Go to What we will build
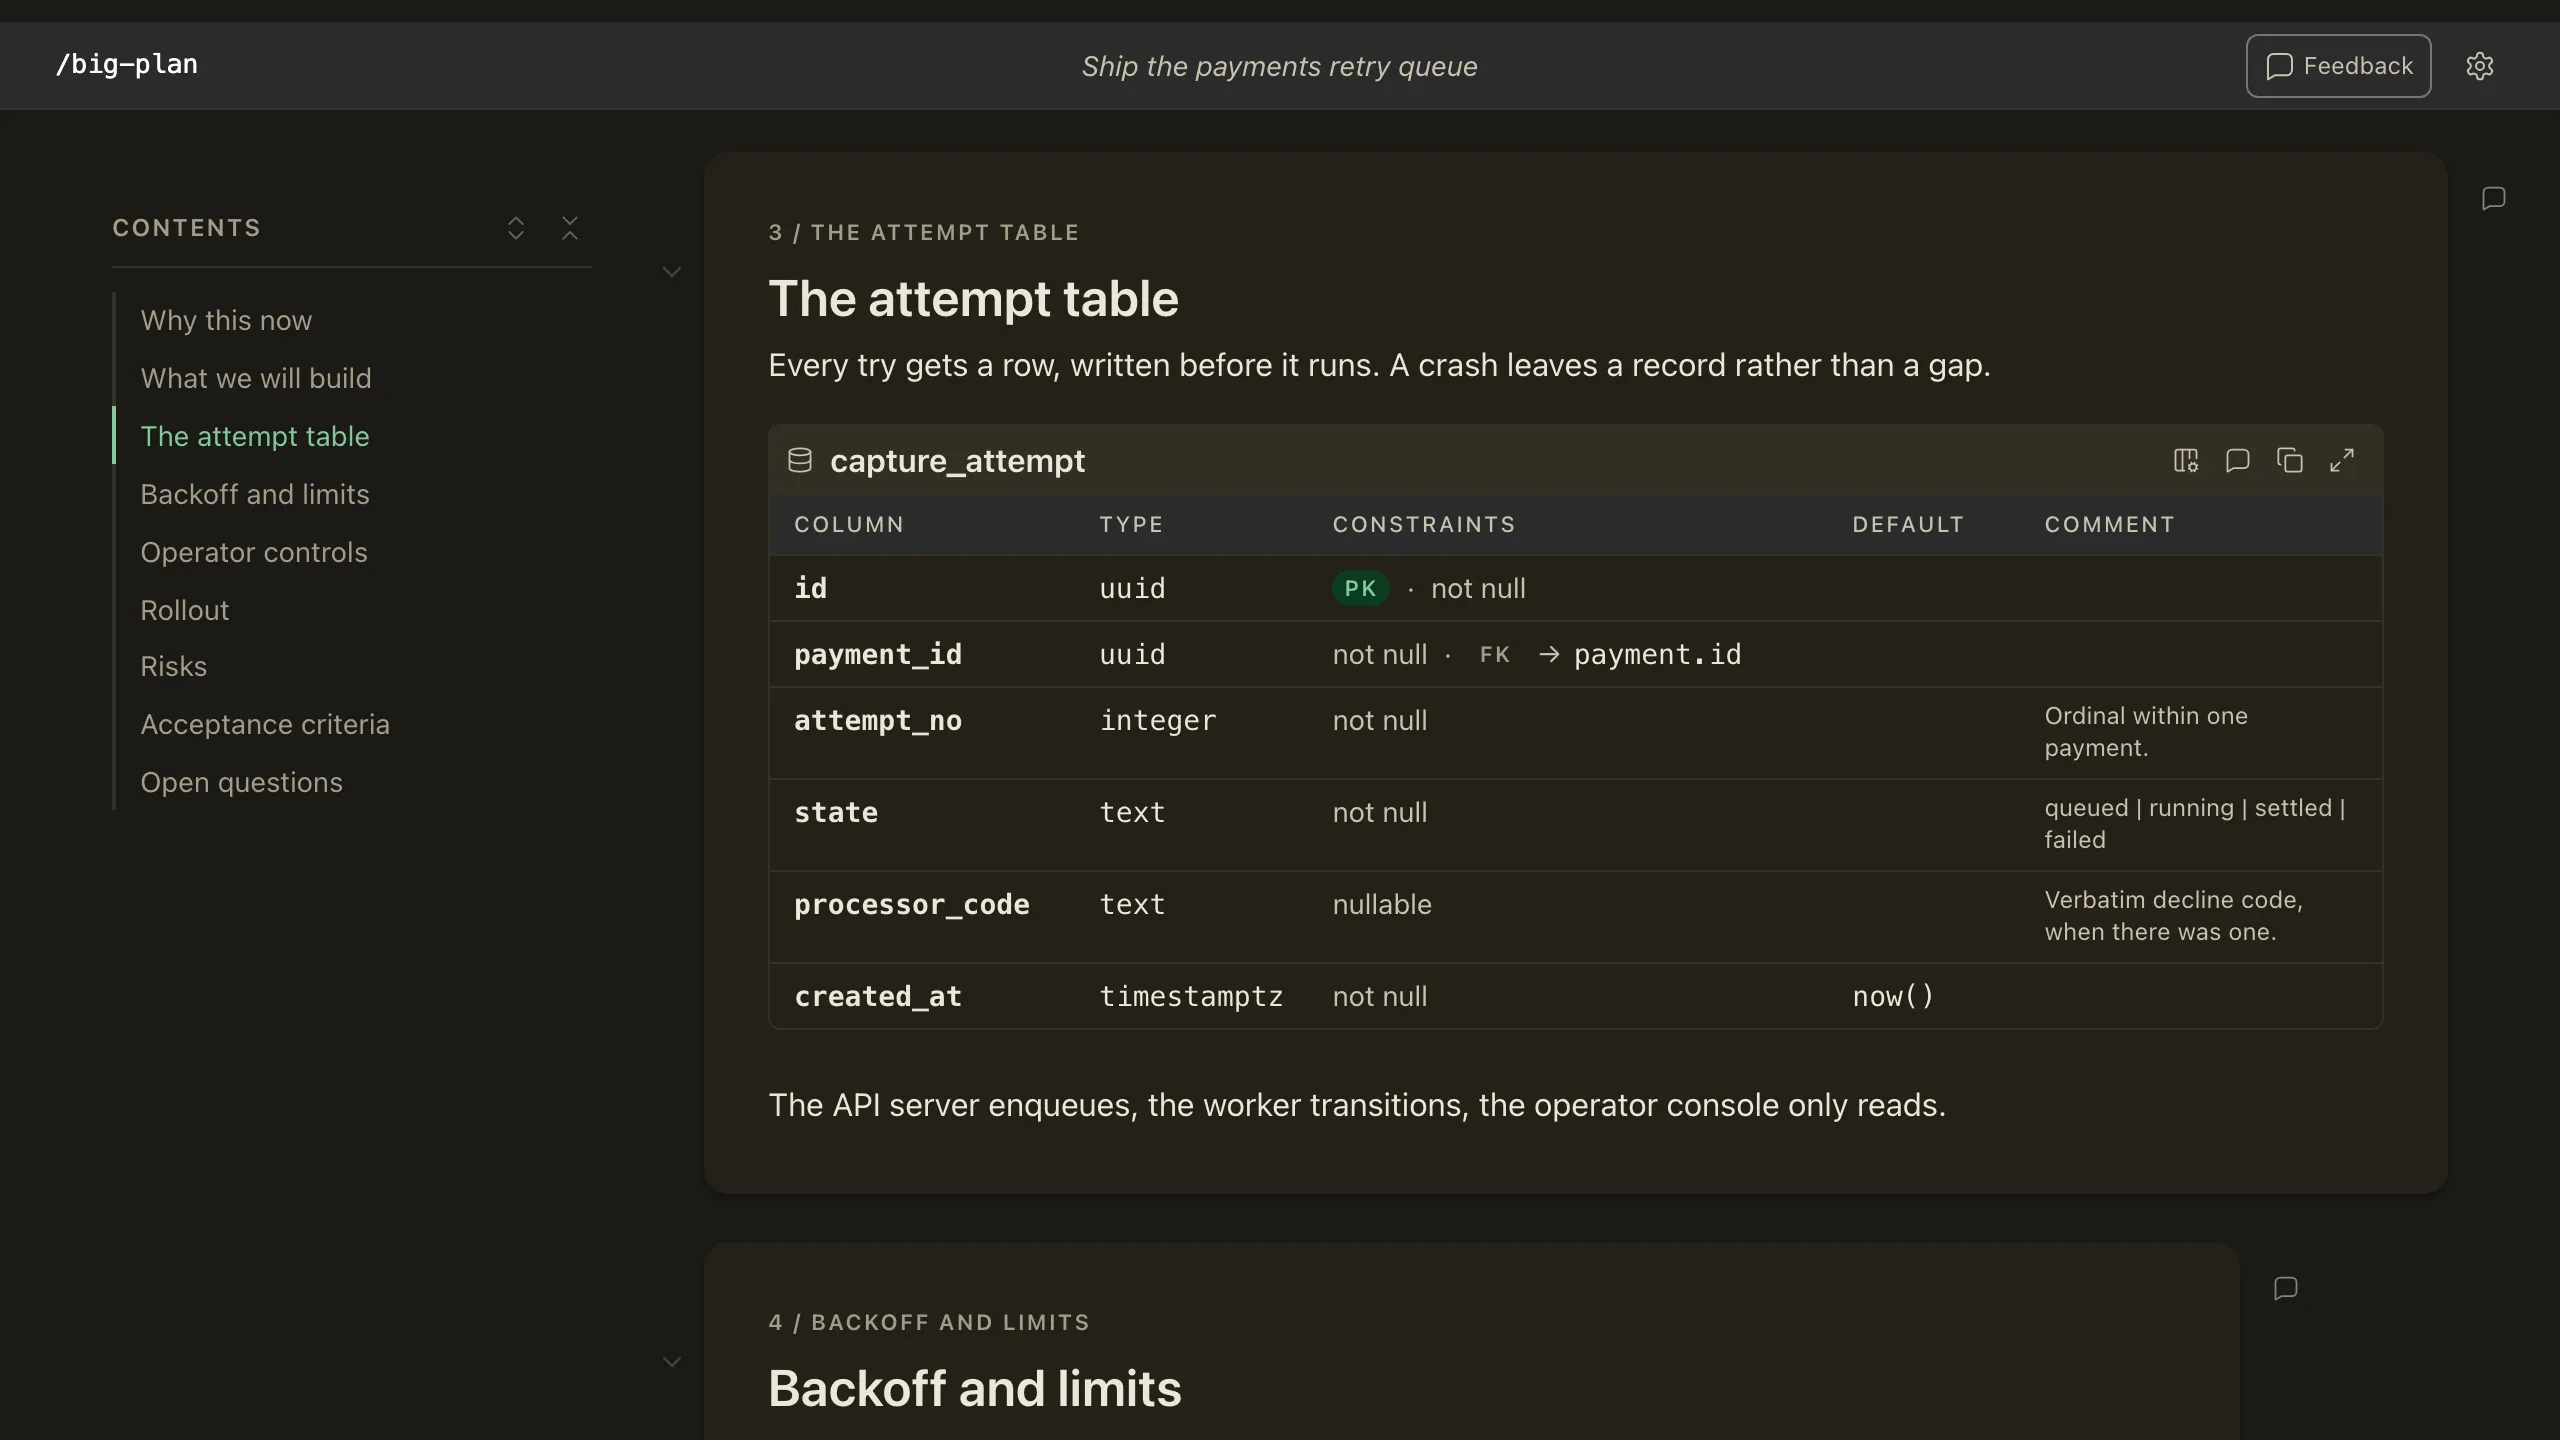 click(256, 378)
